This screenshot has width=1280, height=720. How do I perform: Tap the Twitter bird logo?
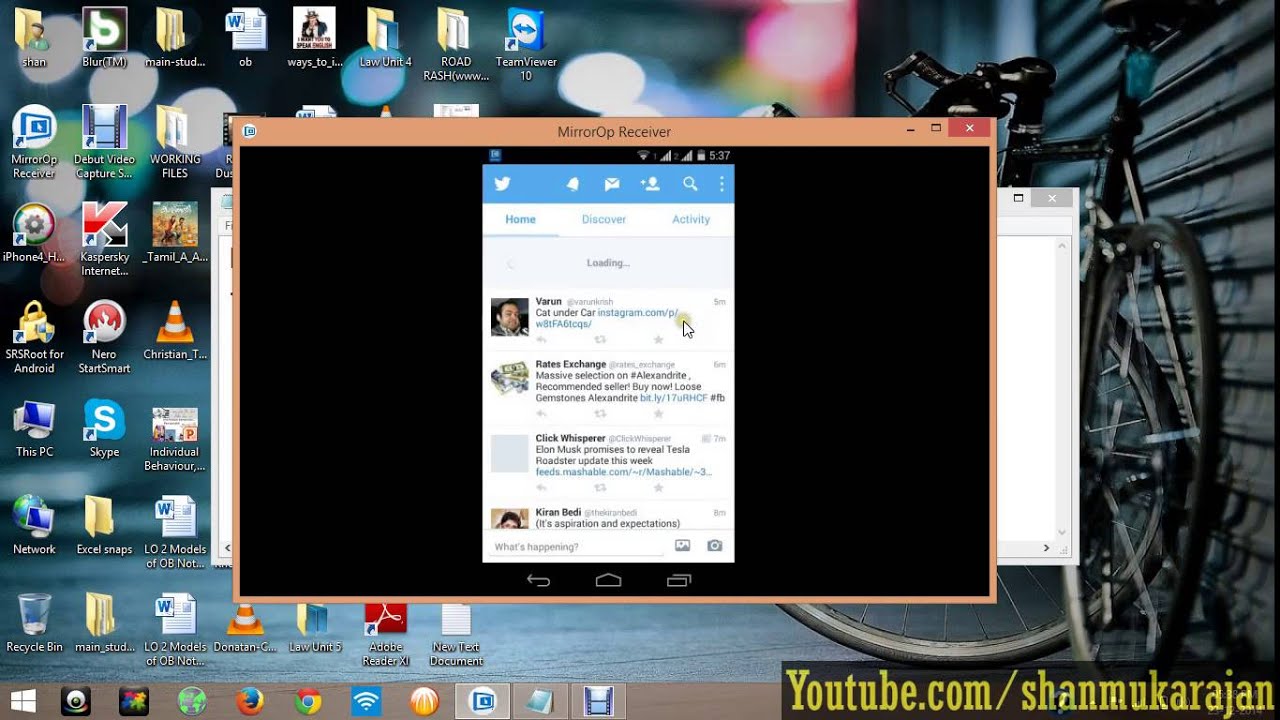click(x=502, y=184)
